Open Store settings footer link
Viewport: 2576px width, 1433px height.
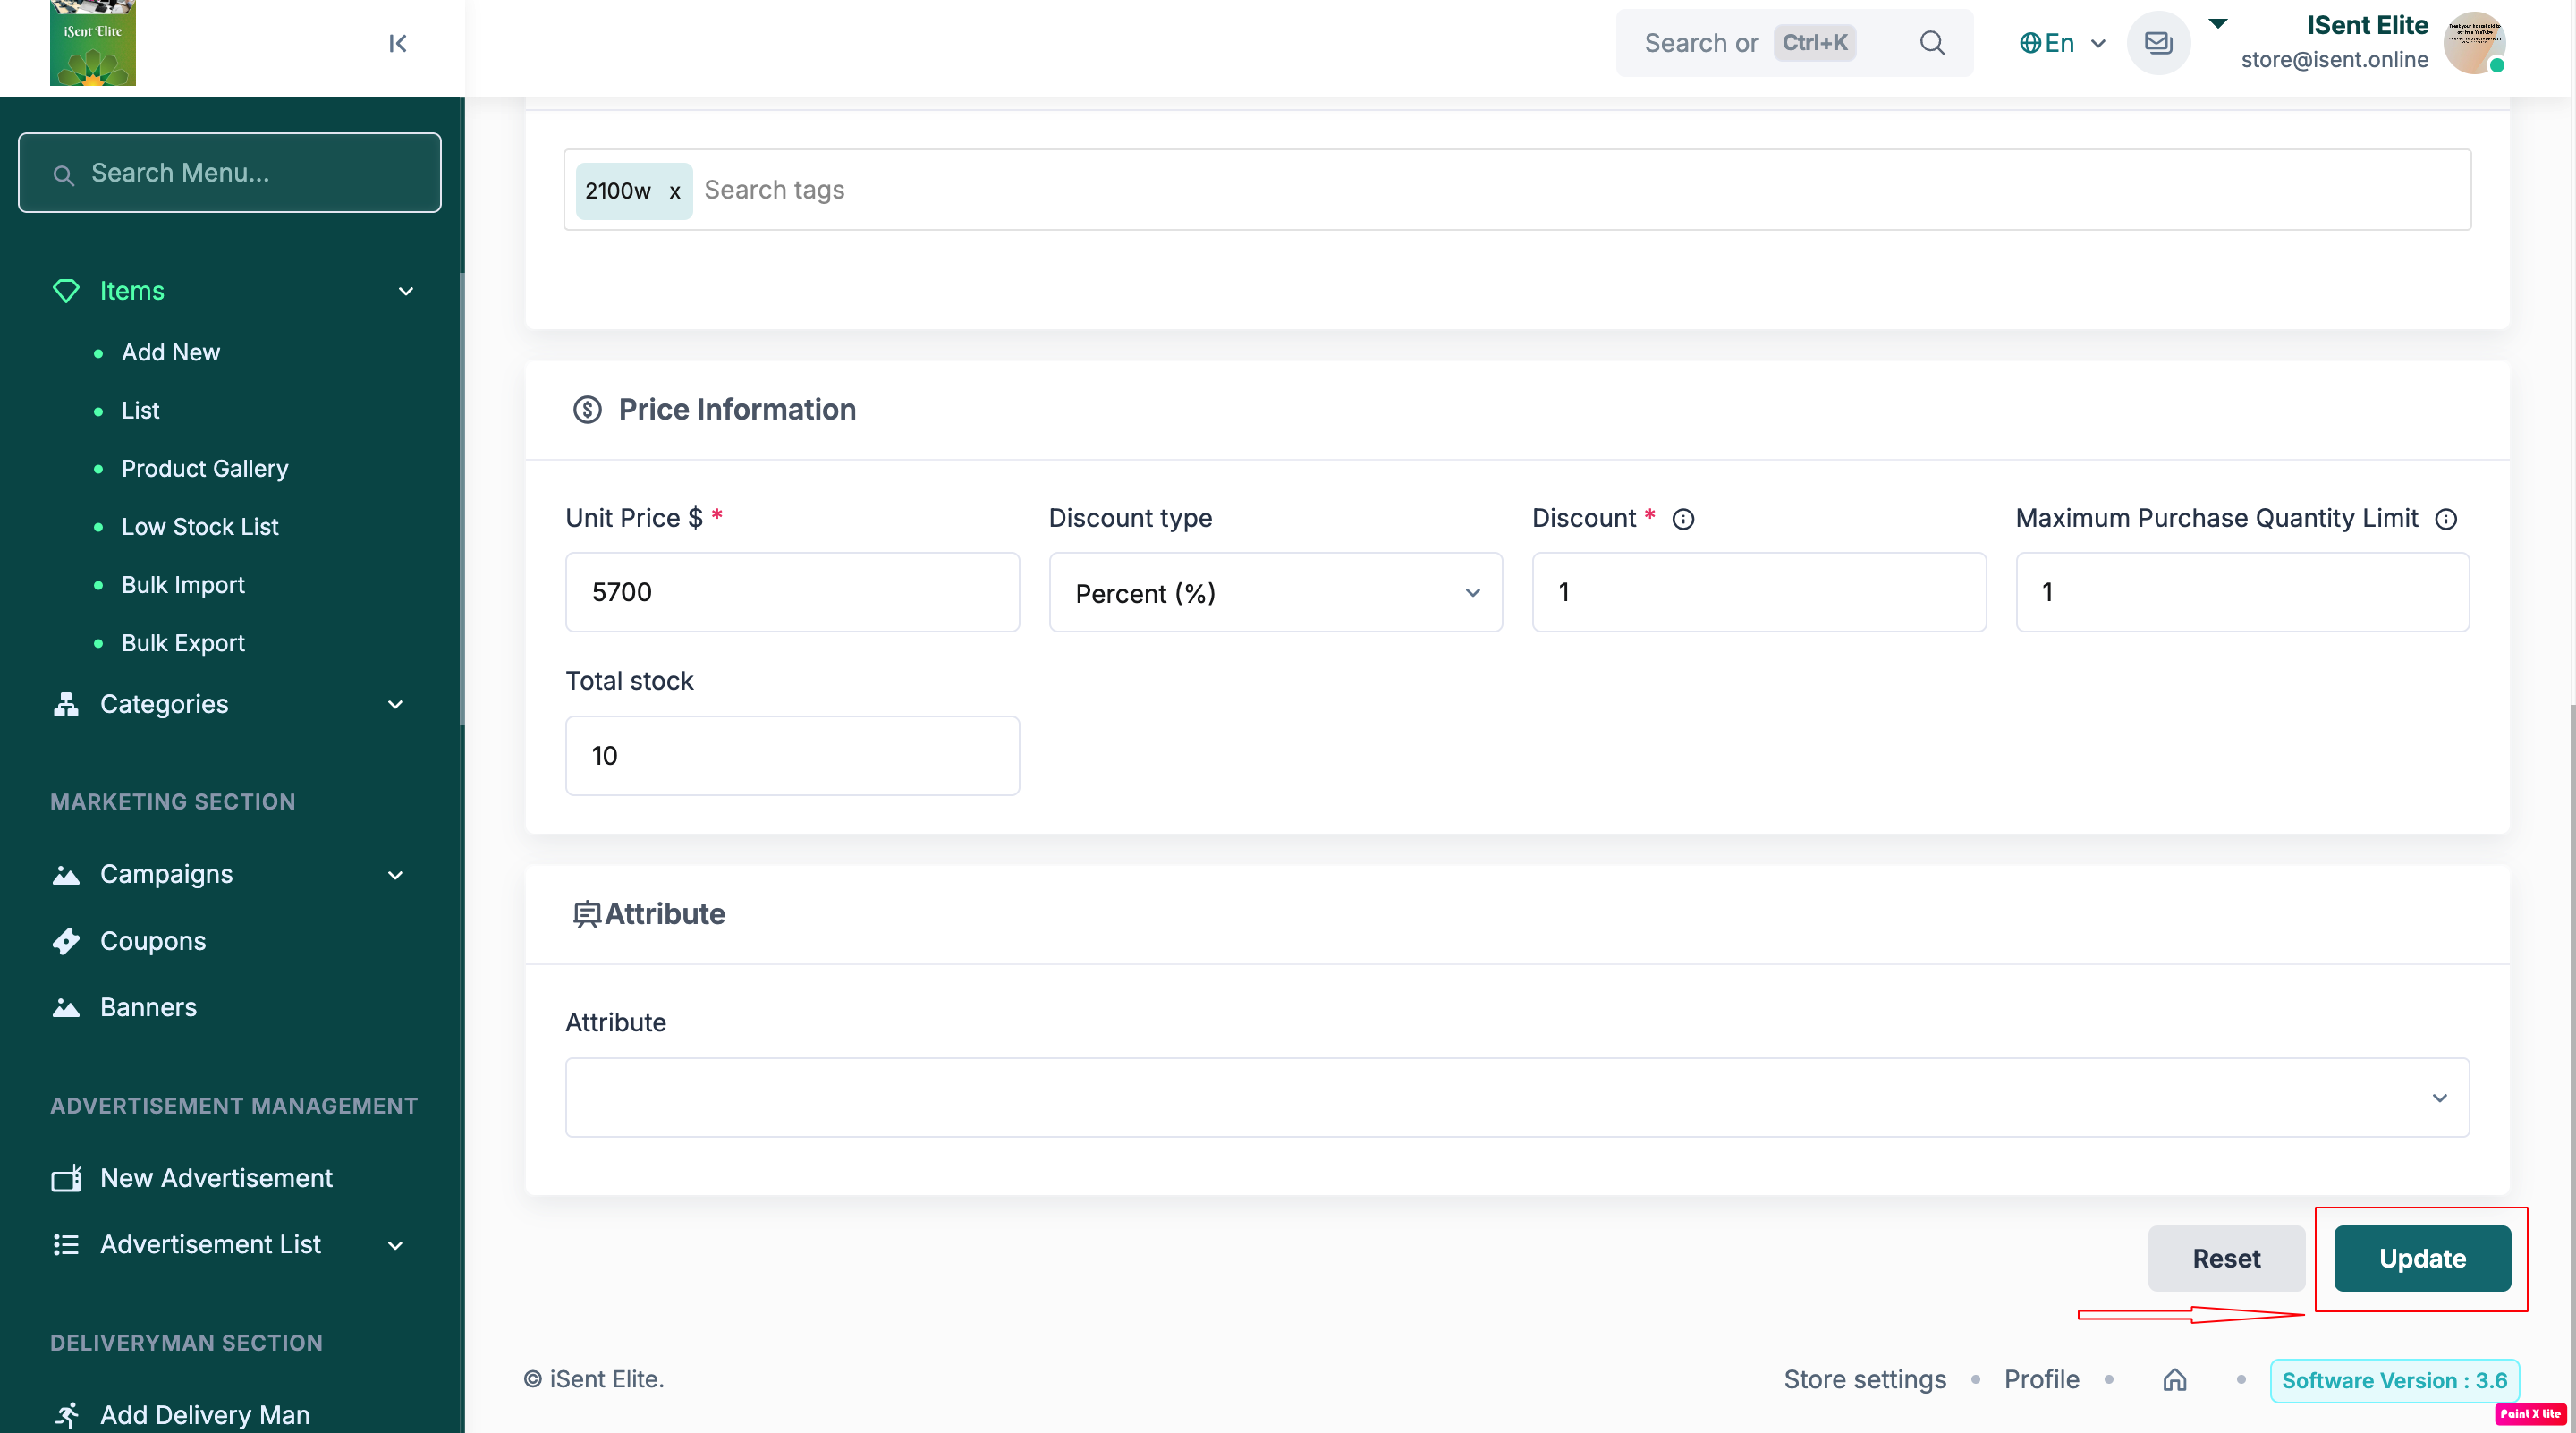coord(1864,1379)
